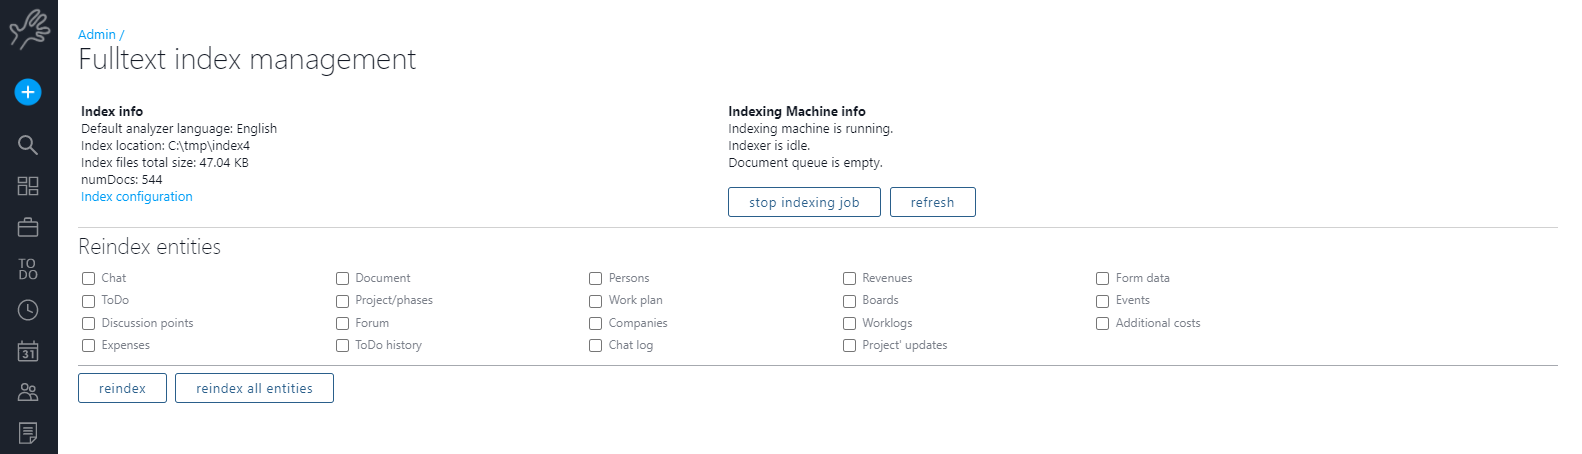
Task: Click the Admin breadcrumb link
Action: tap(97, 35)
